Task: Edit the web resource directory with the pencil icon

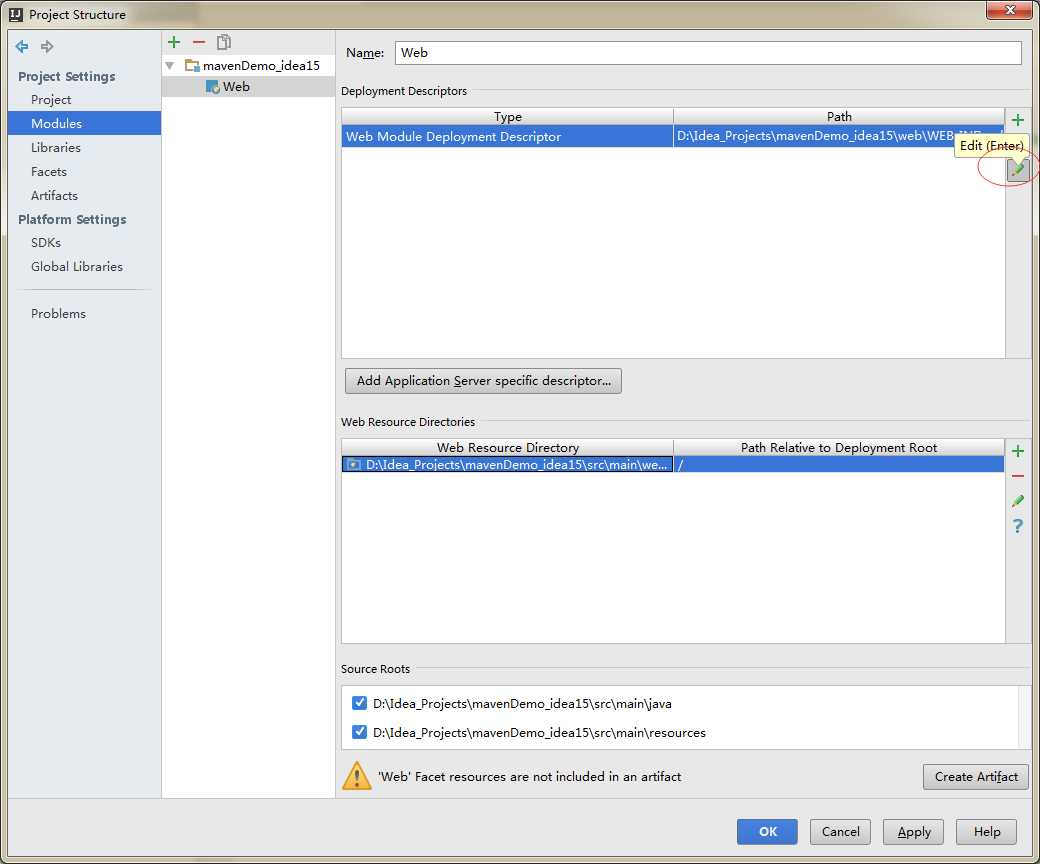Action: [1017, 501]
